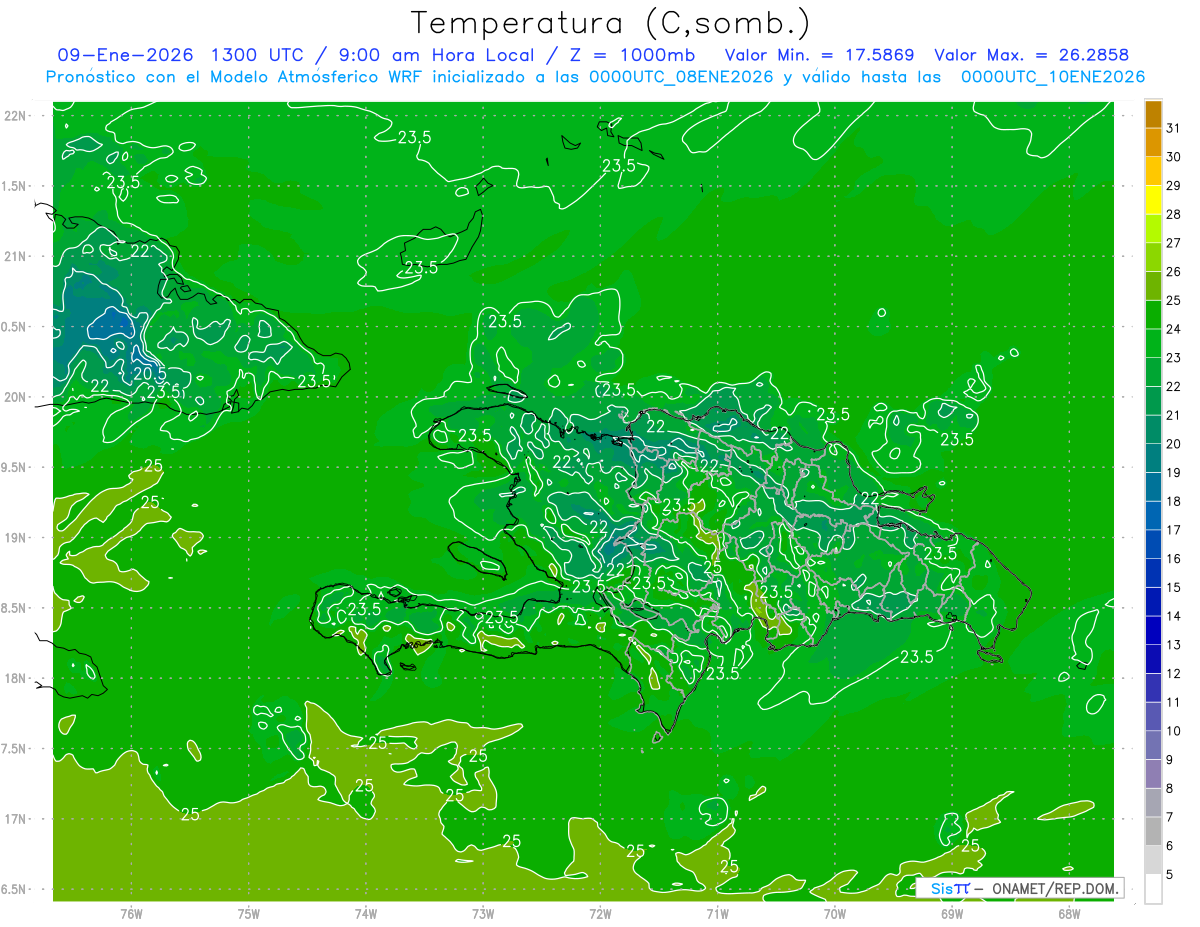1200x927 pixels.
Task: Click colorbar label '30'
Action: click(1174, 157)
